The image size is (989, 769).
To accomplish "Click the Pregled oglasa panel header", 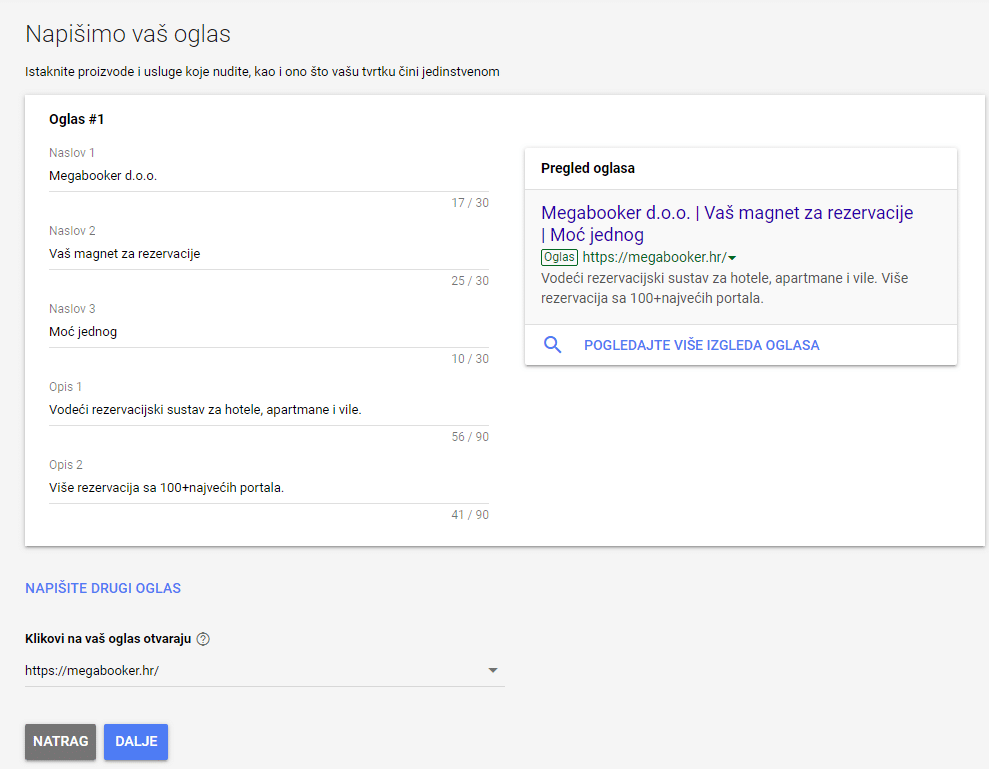I will point(588,168).
